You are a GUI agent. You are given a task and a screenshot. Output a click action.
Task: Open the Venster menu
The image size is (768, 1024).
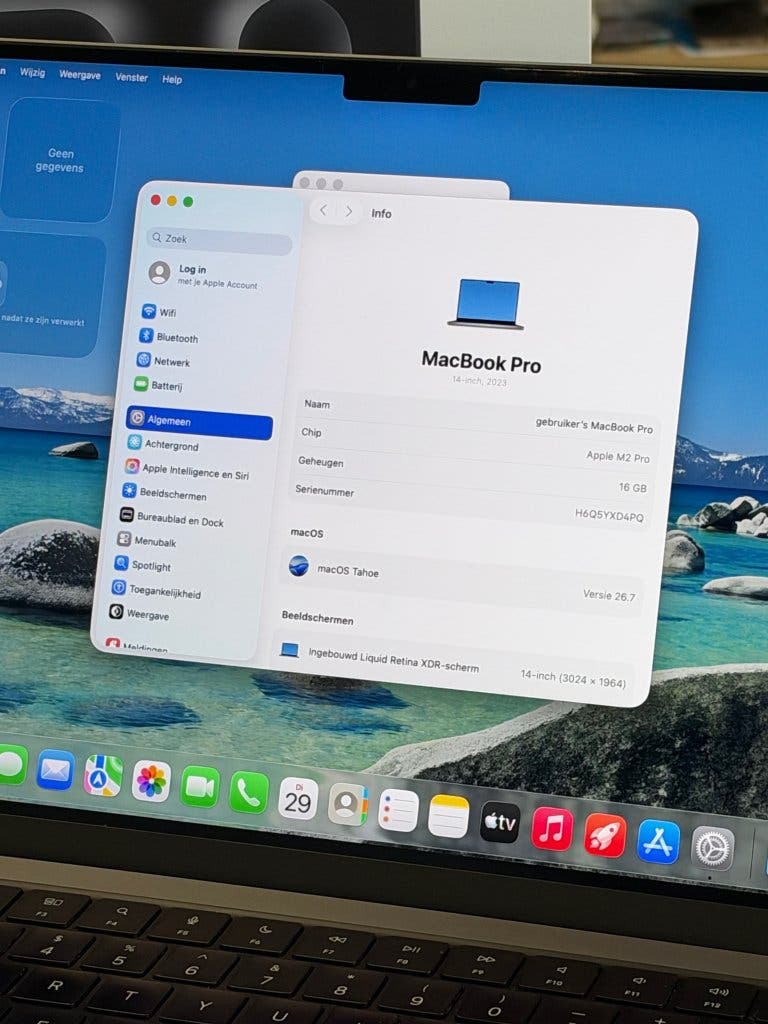point(131,77)
